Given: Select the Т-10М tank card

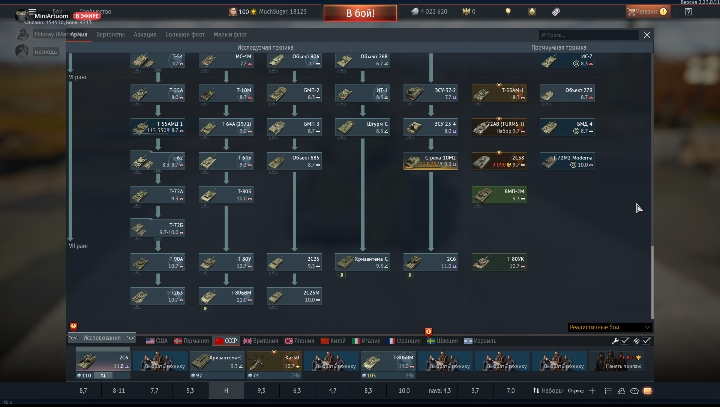Looking at the screenshot, I should coord(226,93).
